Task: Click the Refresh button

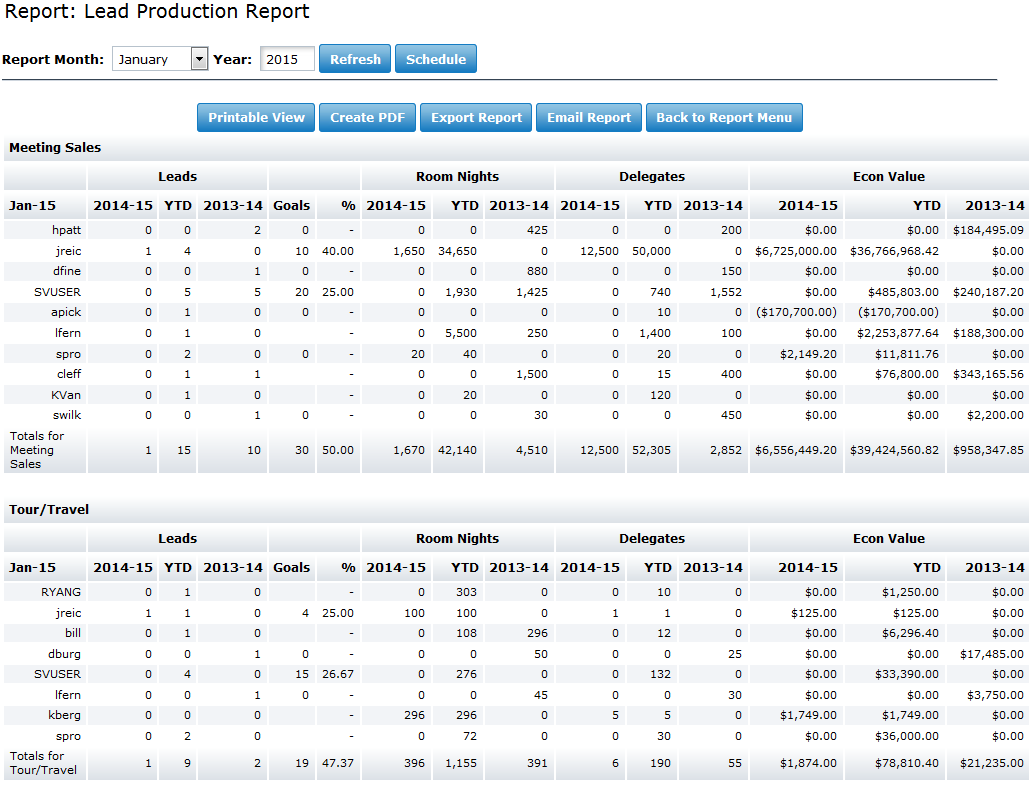Action: (x=355, y=59)
